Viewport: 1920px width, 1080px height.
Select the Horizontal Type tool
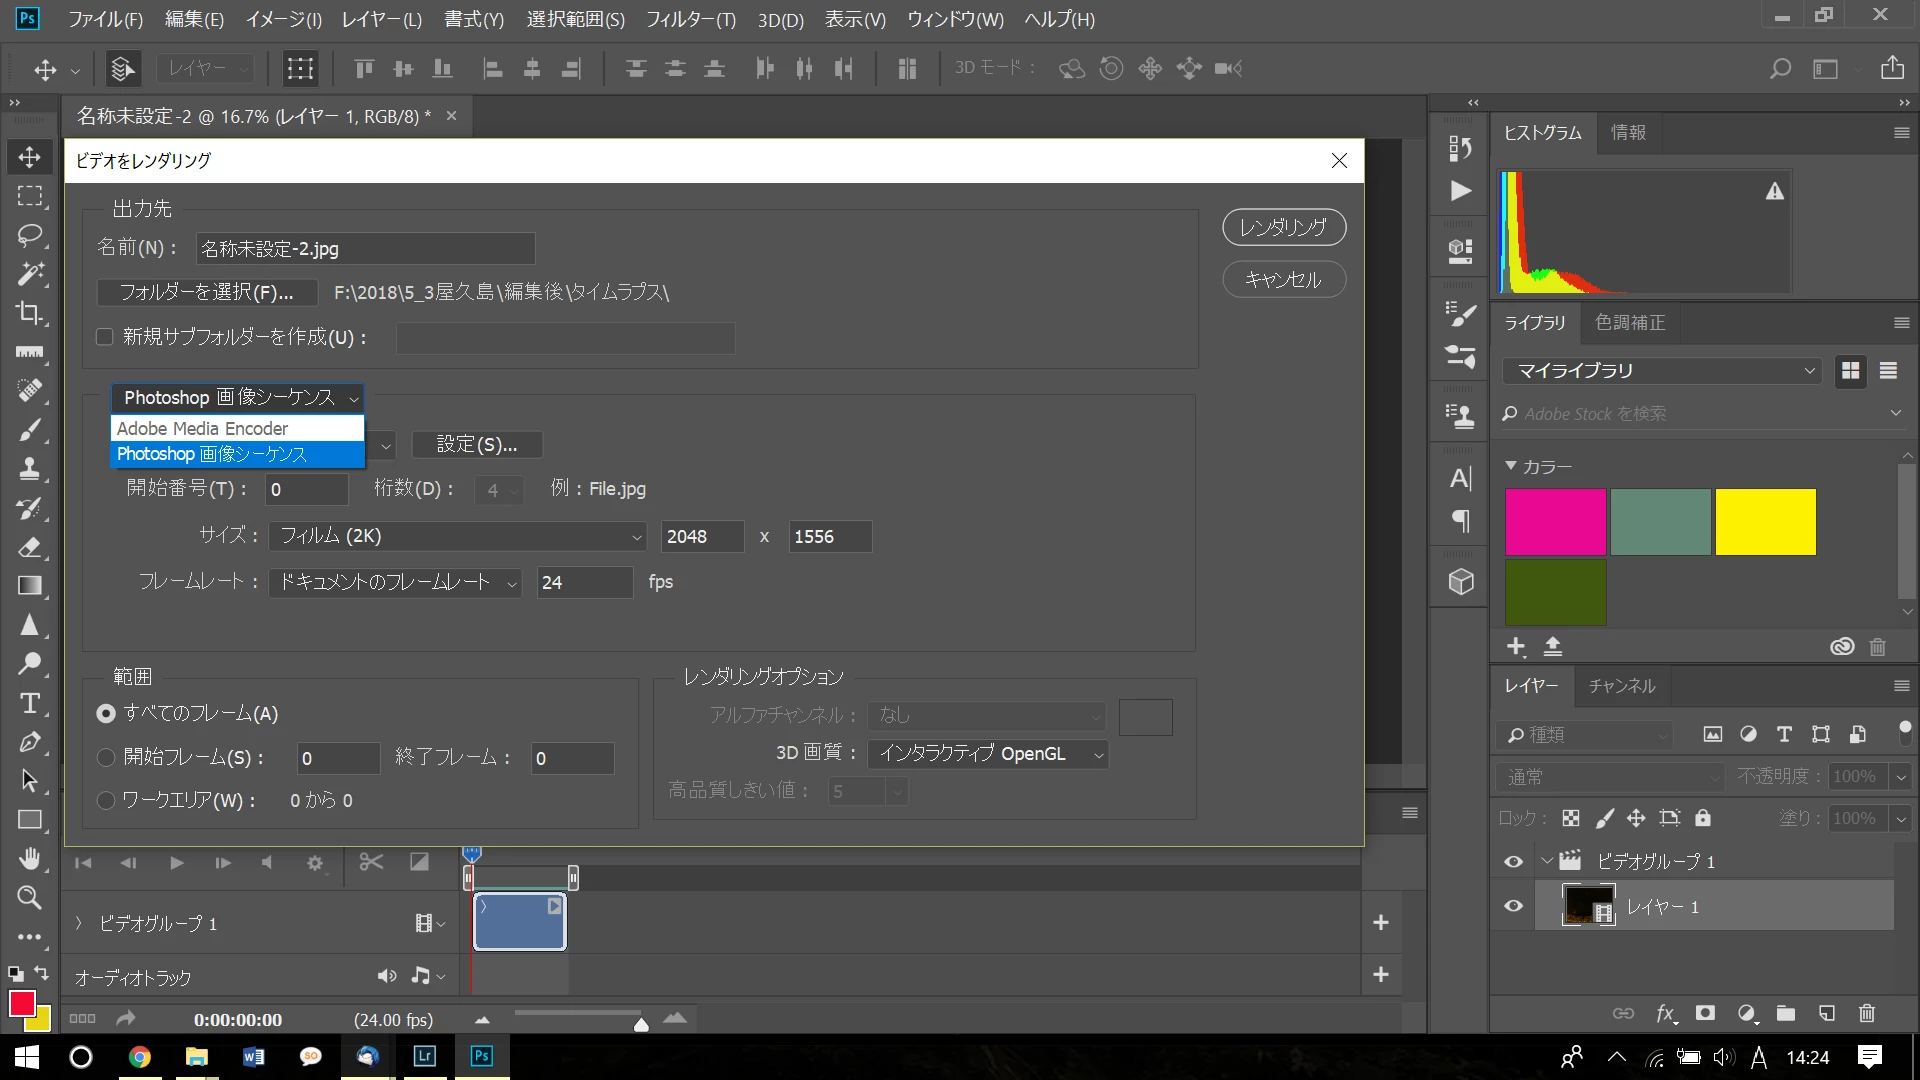pyautogui.click(x=30, y=703)
